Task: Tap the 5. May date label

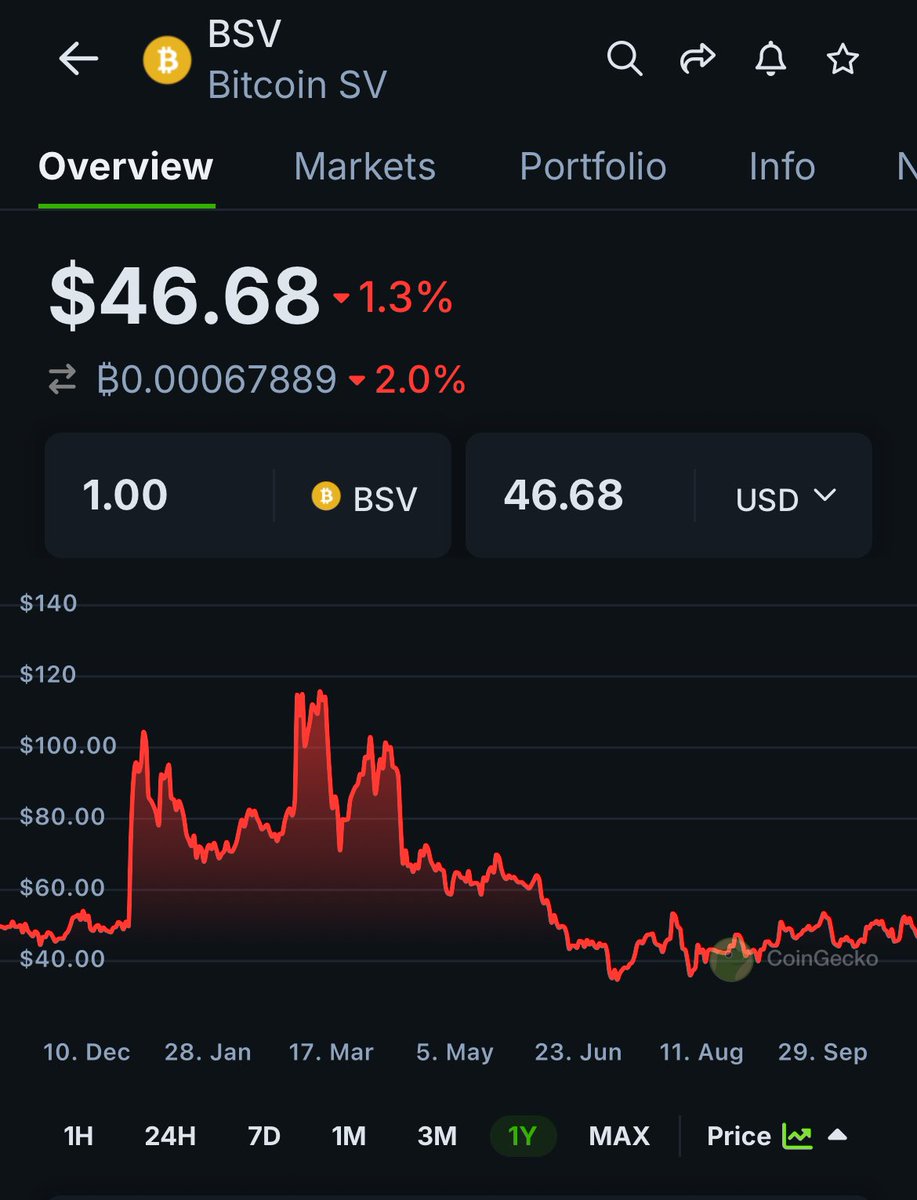Action: tap(455, 1052)
